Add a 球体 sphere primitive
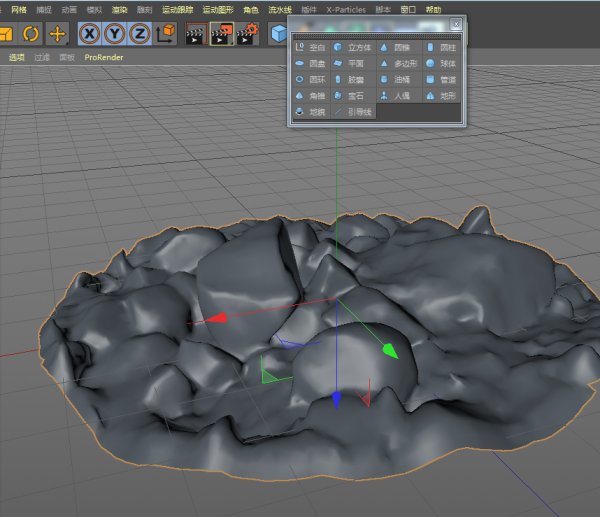This screenshot has width=600, height=517. [442, 64]
